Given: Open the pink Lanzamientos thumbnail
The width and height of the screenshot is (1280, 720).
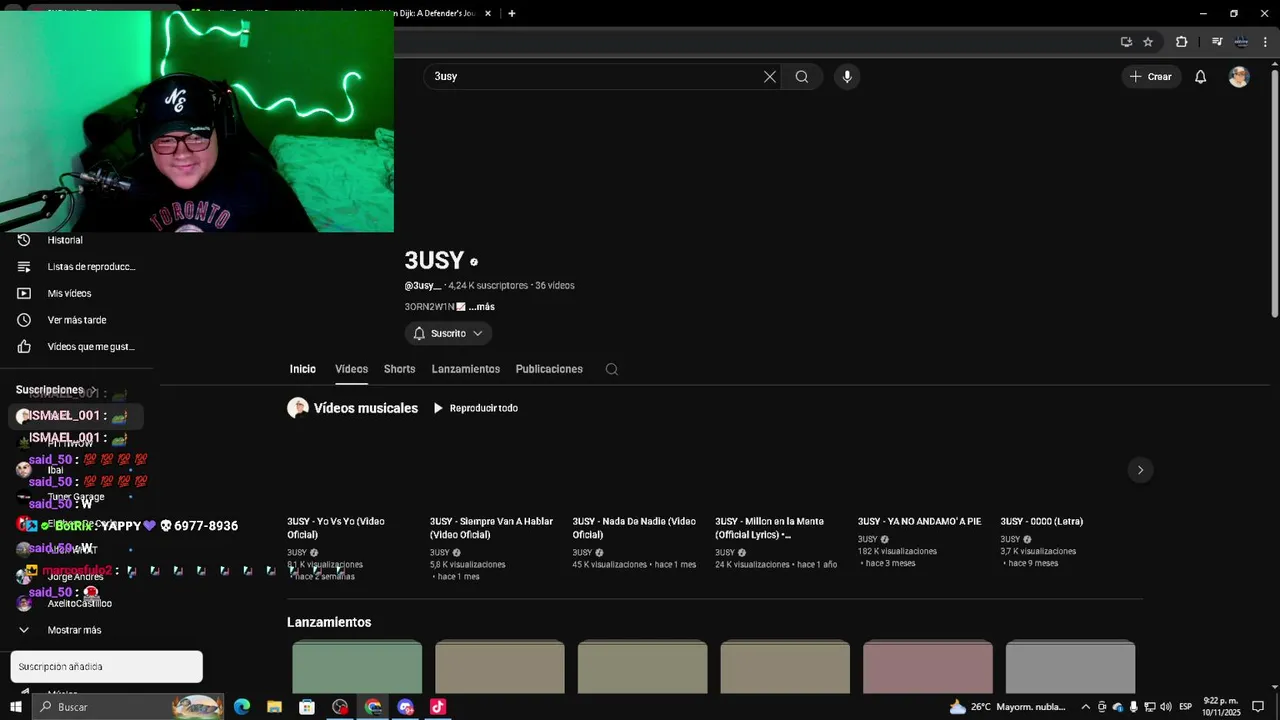Looking at the screenshot, I should (x=928, y=667).
